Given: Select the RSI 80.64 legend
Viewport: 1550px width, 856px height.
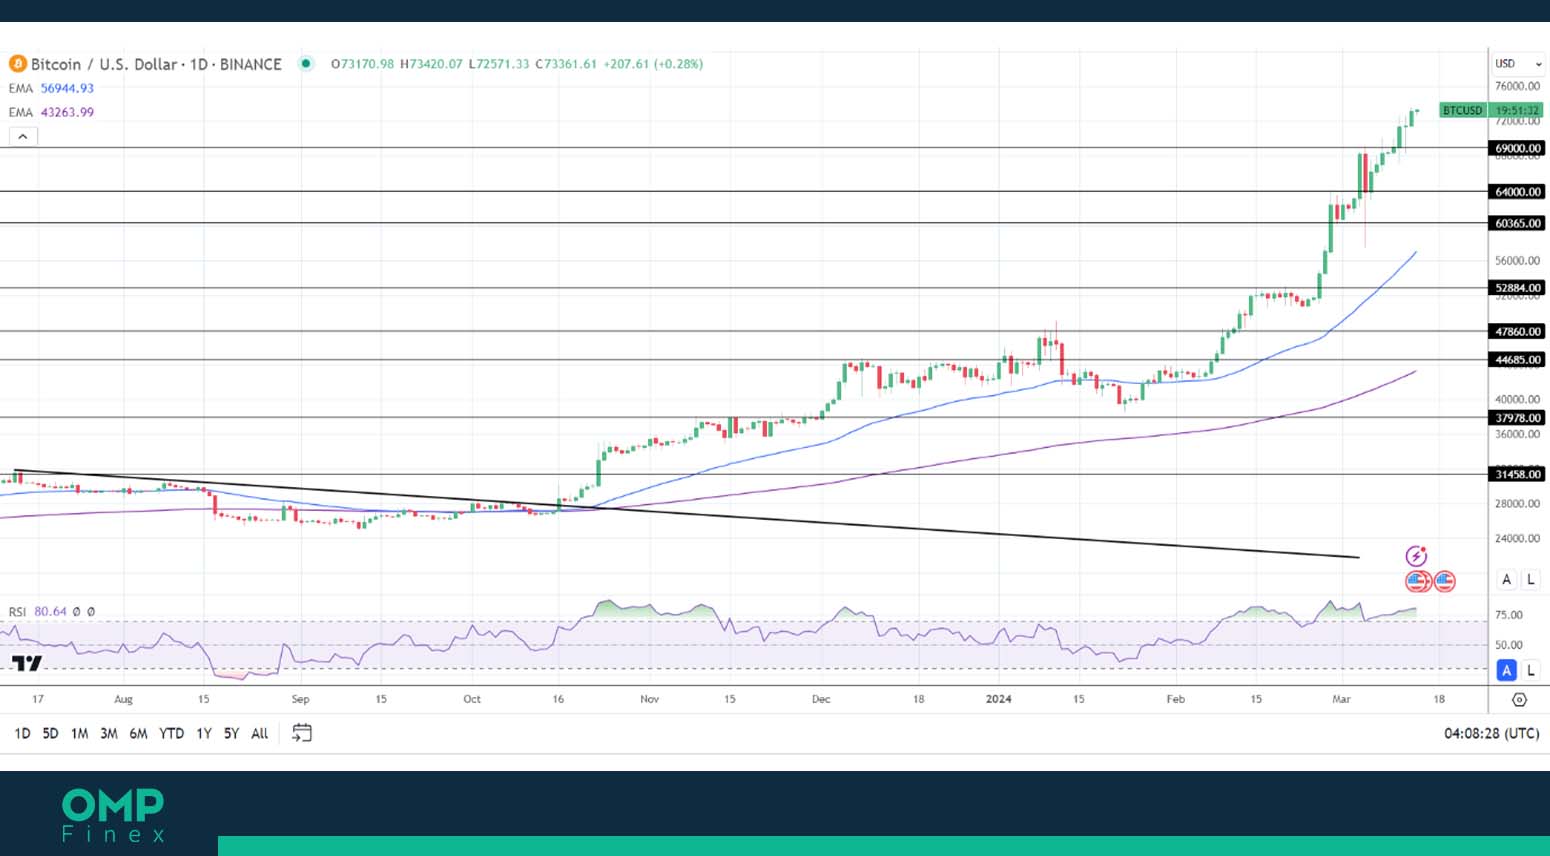Looking at the screenshot, I should [x=51, y=611].
